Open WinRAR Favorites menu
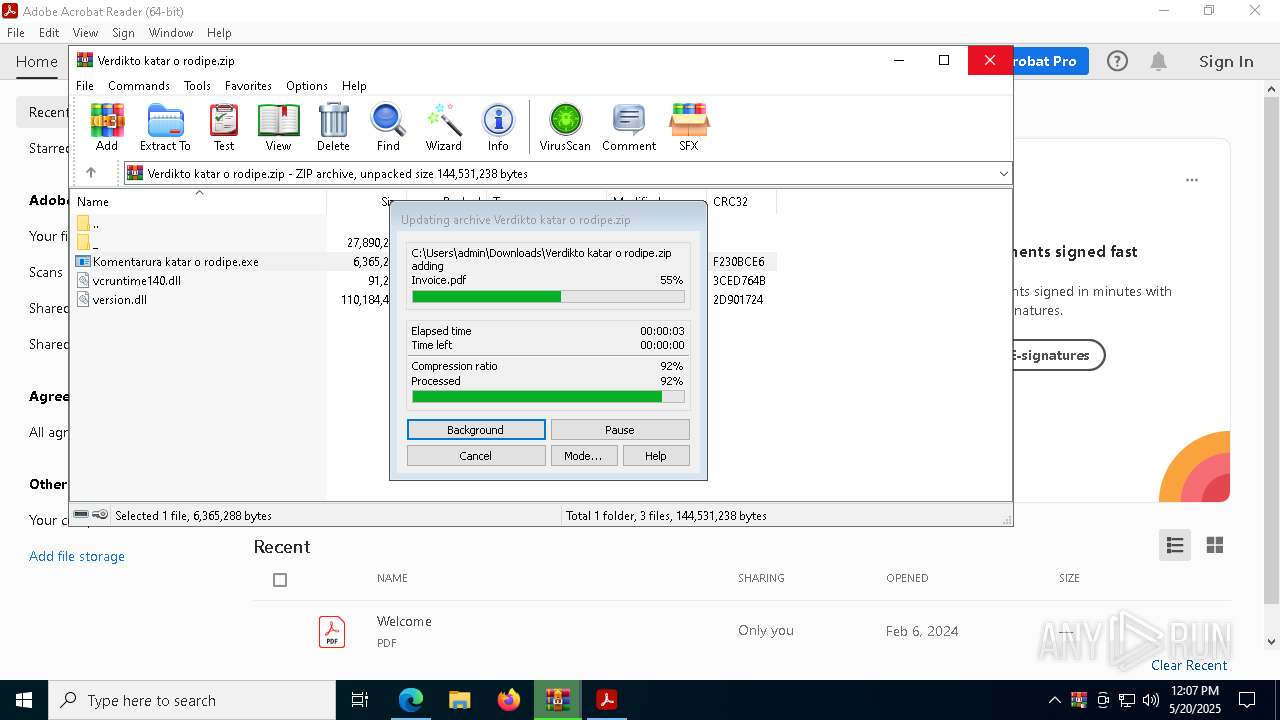Image resolution: width=1280 pixels, height=720 pixels. point(248,86)
